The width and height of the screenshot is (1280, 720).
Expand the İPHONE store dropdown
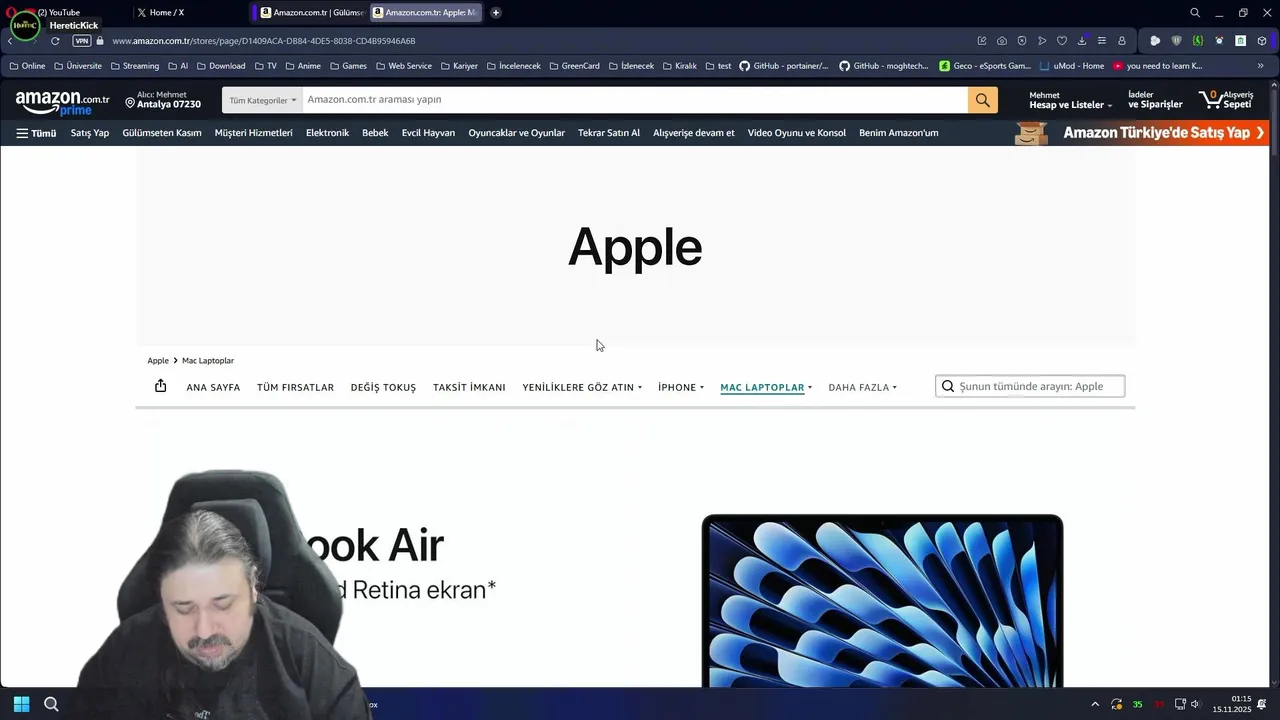681,387
